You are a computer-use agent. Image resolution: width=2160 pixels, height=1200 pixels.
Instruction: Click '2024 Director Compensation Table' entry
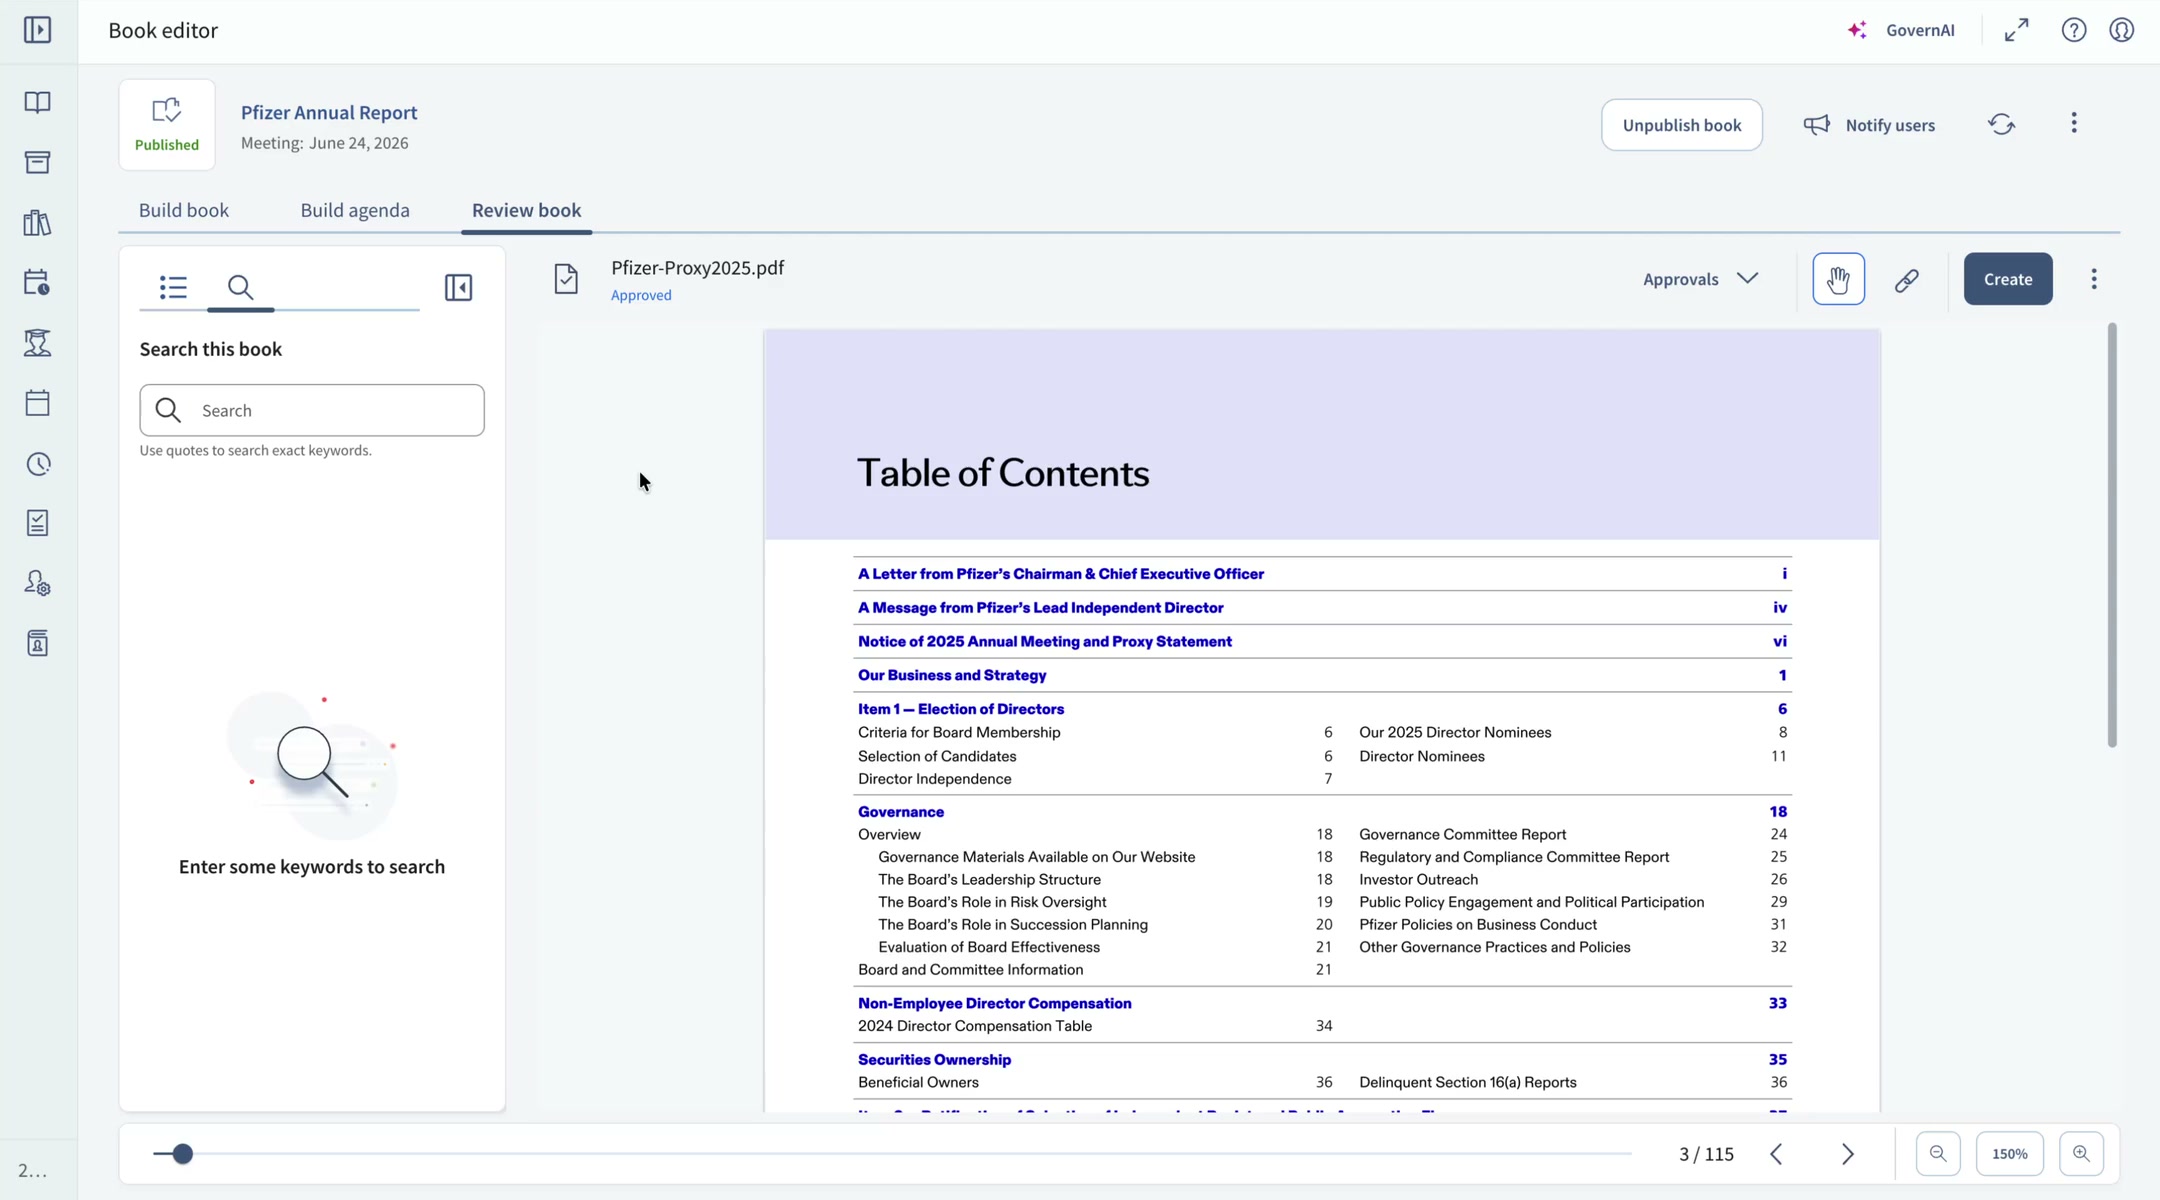[x=975, y=1026]
